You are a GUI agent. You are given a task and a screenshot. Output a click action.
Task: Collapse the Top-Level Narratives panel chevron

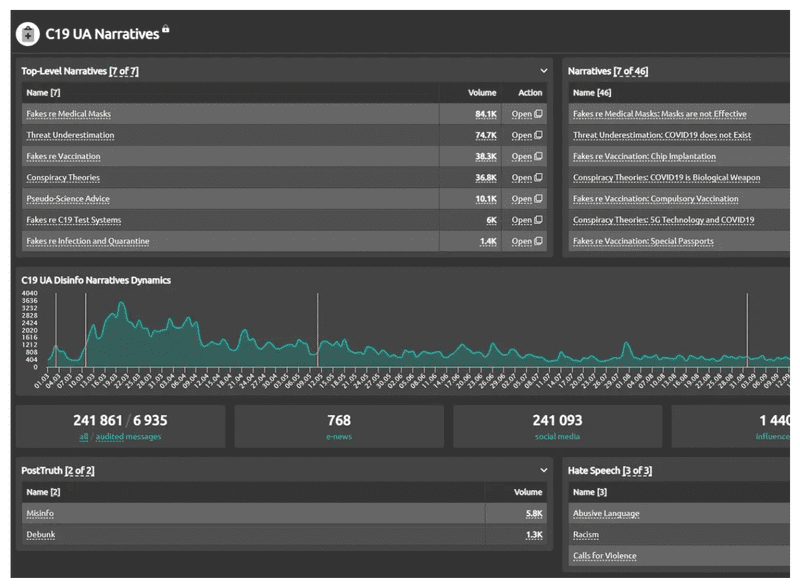coord(544,71)
